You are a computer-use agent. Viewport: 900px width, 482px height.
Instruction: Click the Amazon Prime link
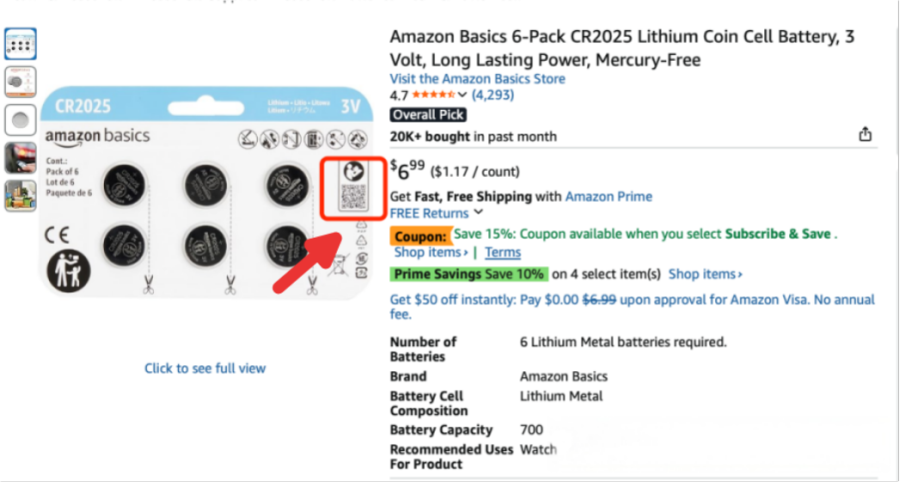tap(608, 196)
